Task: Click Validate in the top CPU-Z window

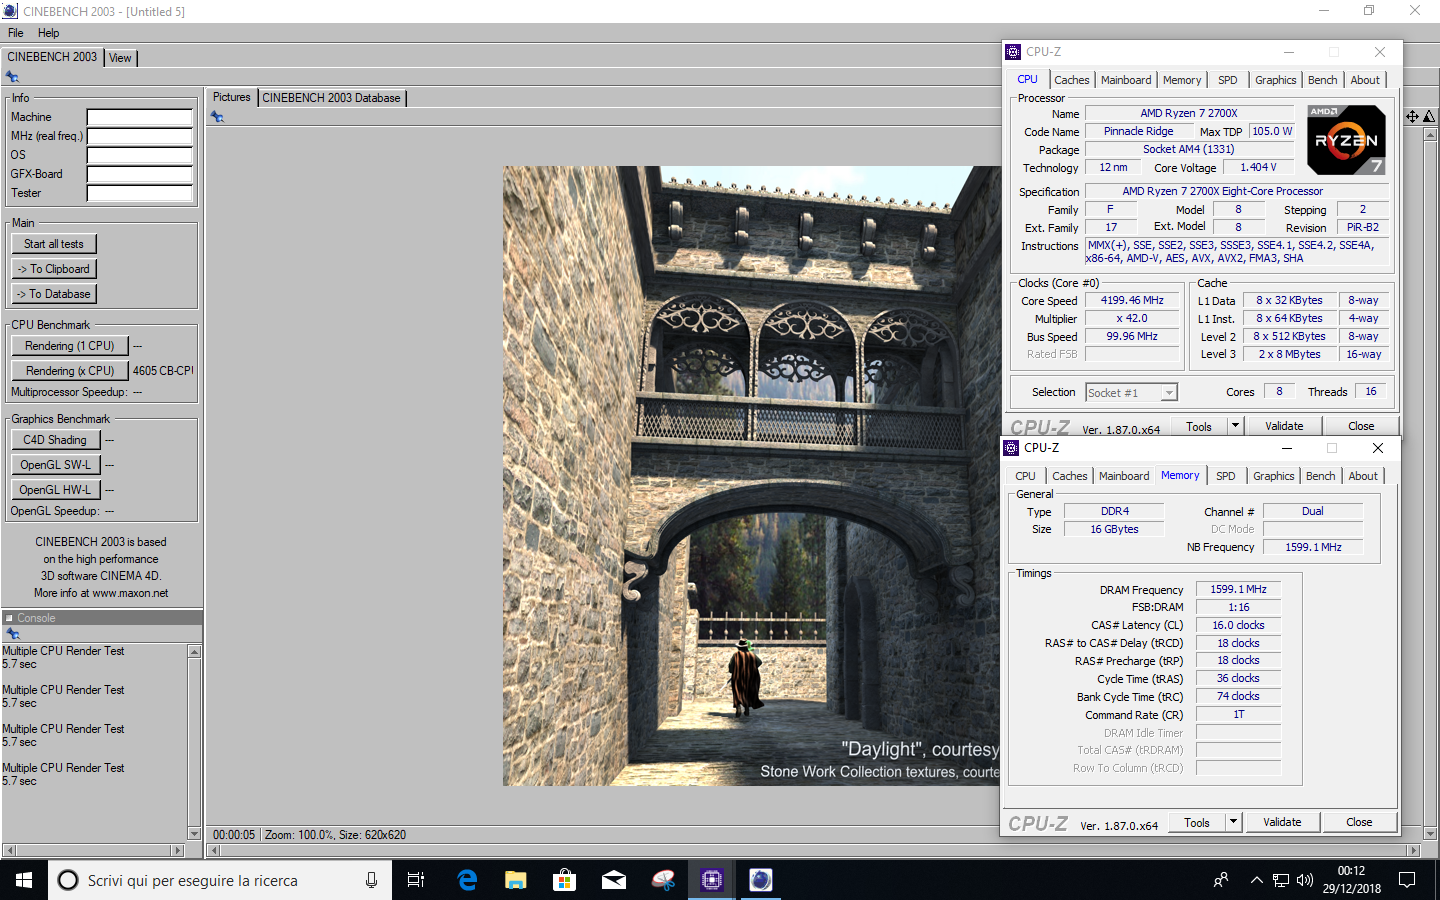Action: (1284, 426)
